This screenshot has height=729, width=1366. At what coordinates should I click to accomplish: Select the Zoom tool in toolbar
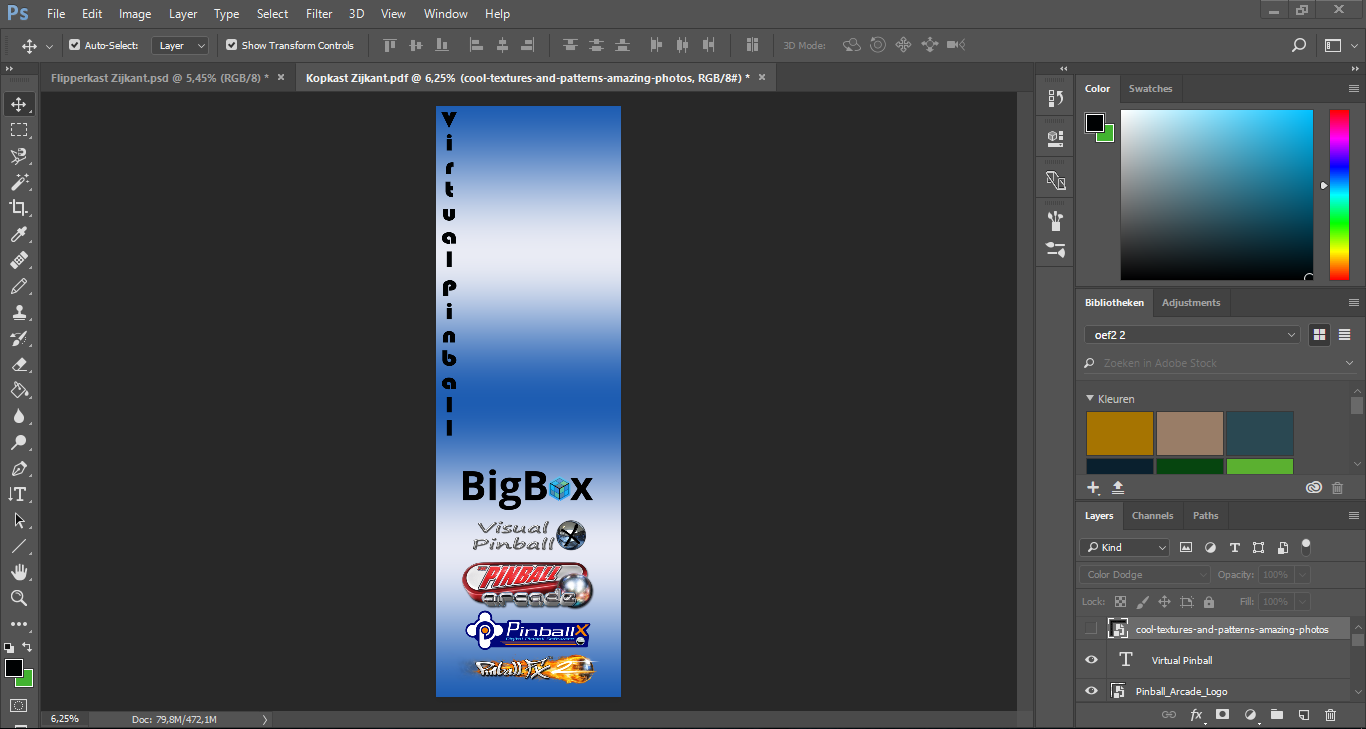click(x=19, y=598)
